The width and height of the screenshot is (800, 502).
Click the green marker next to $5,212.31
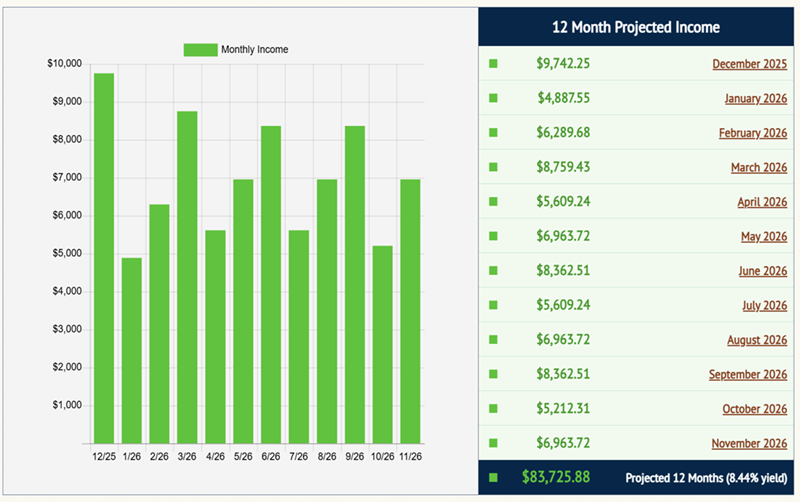point(493,409)
